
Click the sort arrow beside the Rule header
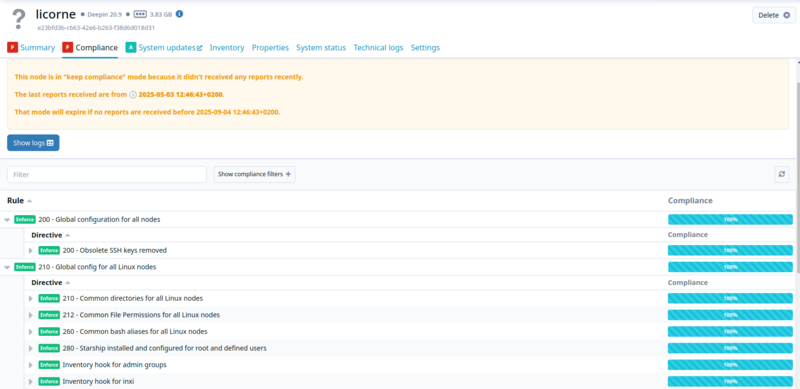click(30, 201)
